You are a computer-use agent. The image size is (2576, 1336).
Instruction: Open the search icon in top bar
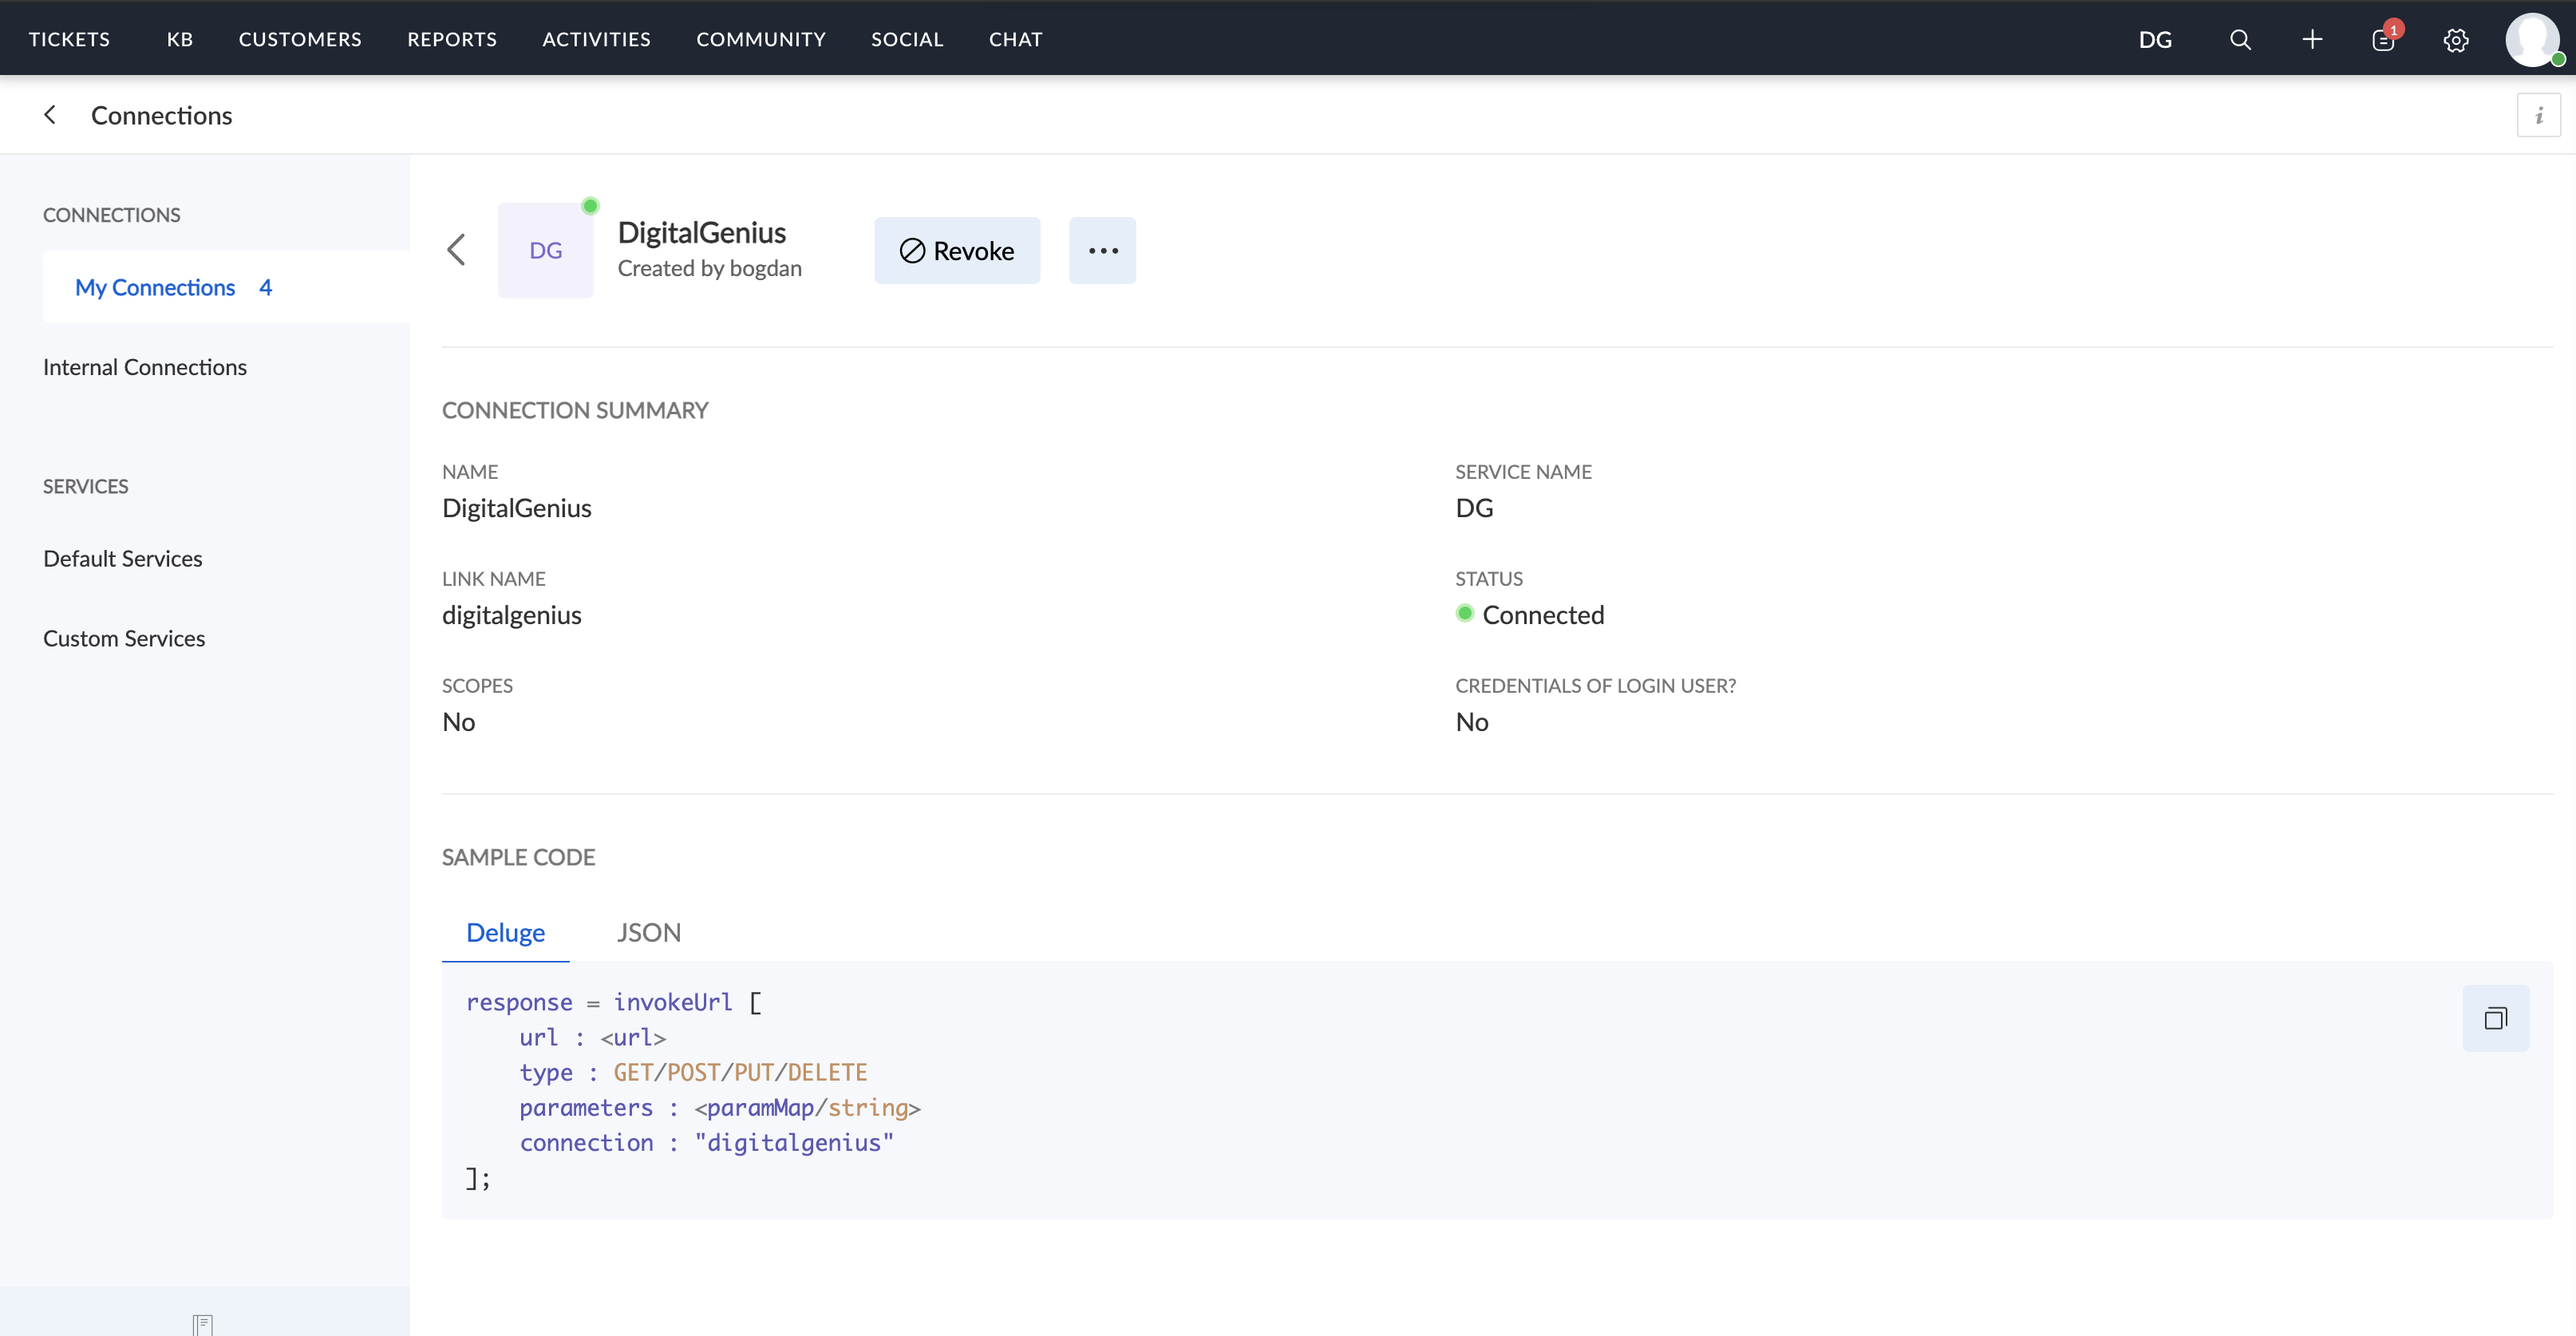pyautogui.click(x=2240, y=39)
